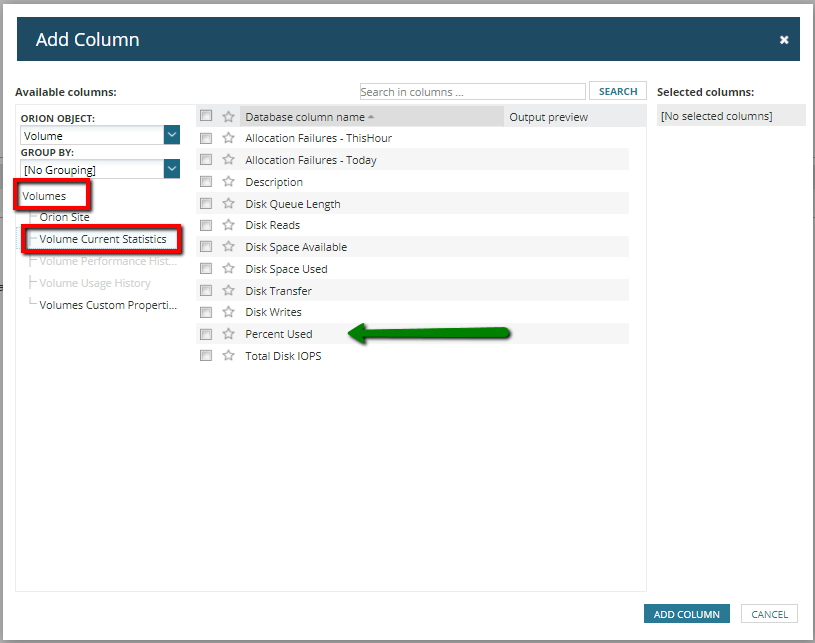Click the Disk Queue Length row text
Viewport: 815px width, 643px height.
tap(293, 204)
